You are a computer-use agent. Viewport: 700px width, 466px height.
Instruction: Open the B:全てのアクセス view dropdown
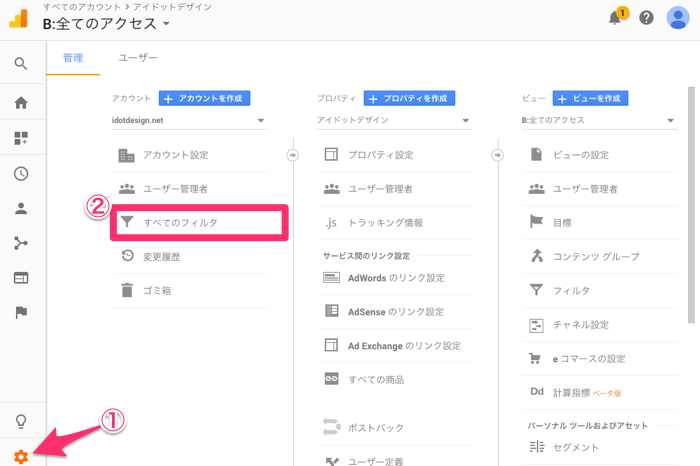[x=599, y=122]
